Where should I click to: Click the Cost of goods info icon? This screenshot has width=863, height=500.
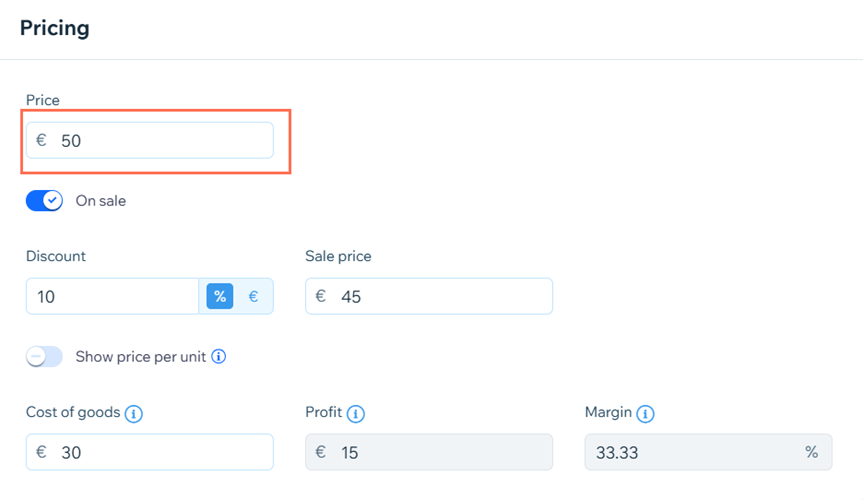click(x=134, y=413)
